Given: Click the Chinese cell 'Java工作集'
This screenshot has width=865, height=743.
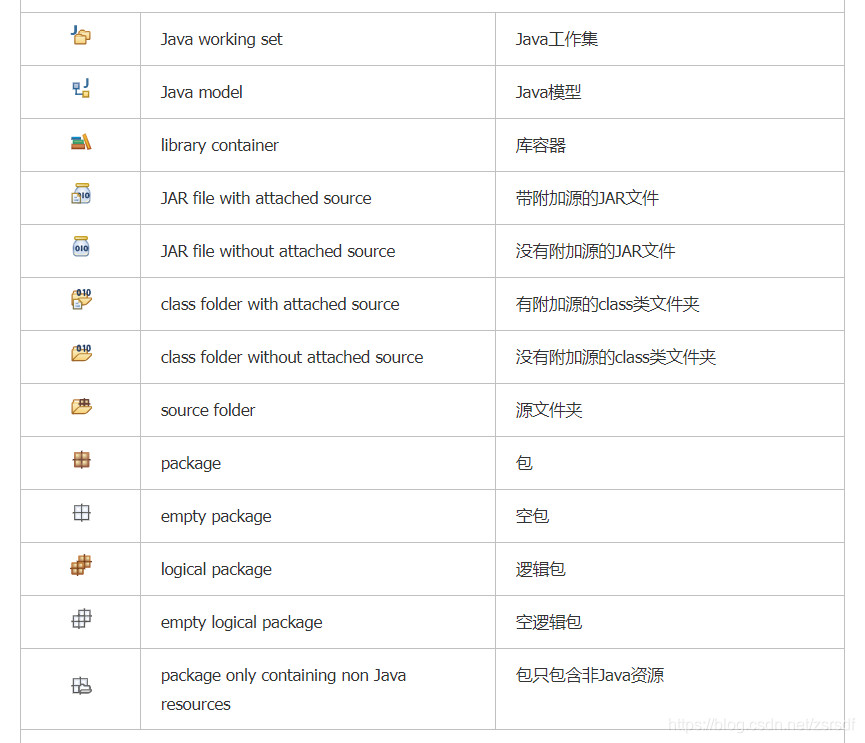Looking at the screenshot, I should [x=670, y=39].
